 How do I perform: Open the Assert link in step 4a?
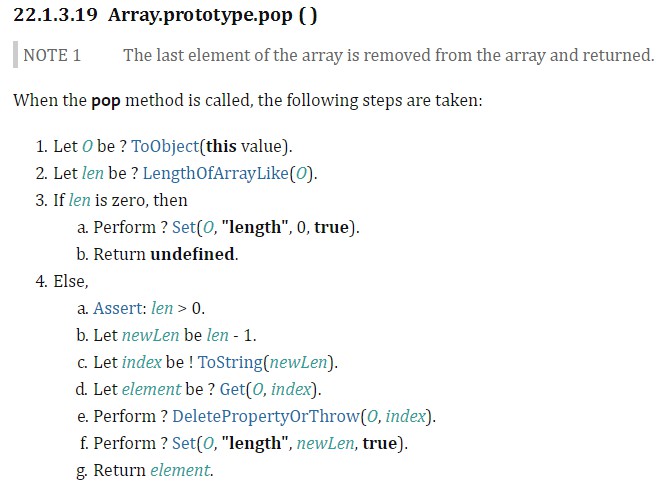pos(119,309)
